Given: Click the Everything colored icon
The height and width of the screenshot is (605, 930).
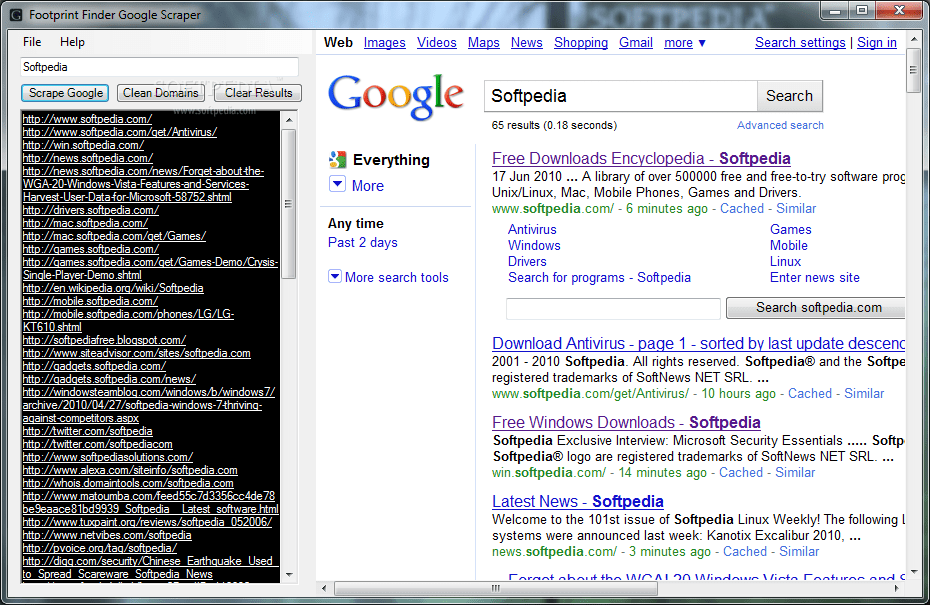Looking at the screenshot, I should click(x=337, y=160).
